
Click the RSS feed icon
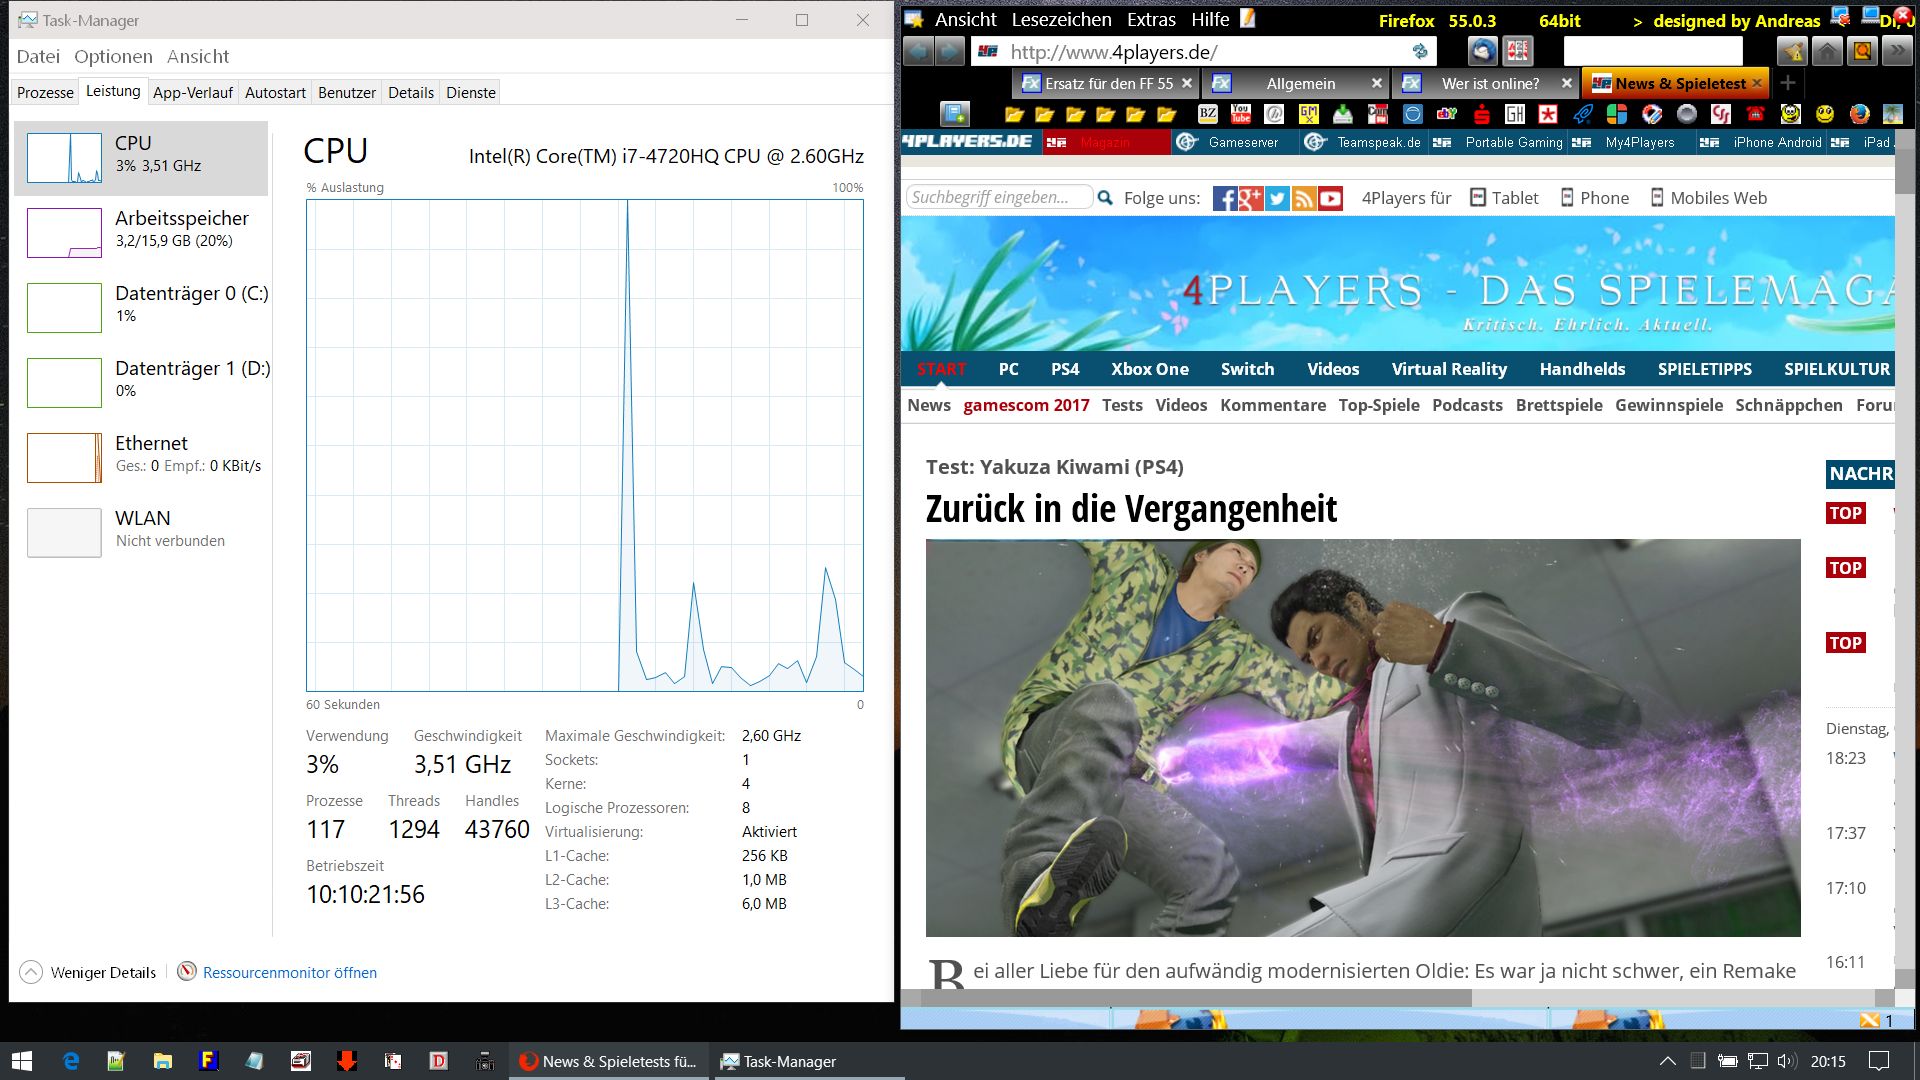[x=1303, y=198]
